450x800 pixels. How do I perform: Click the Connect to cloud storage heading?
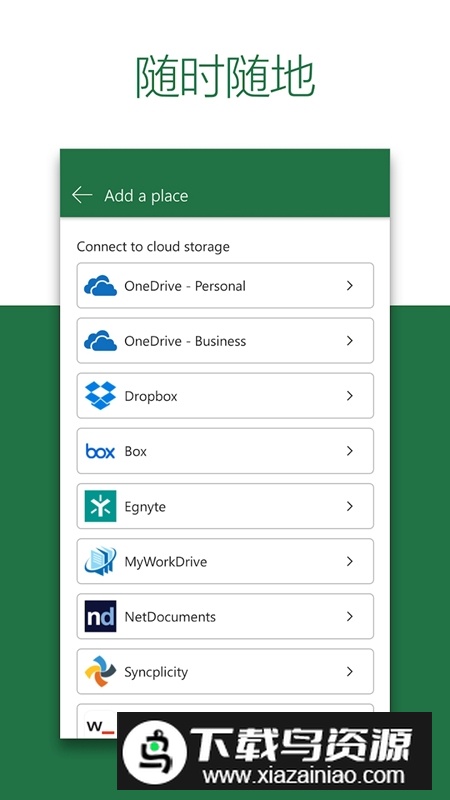[x=153, y=247]
